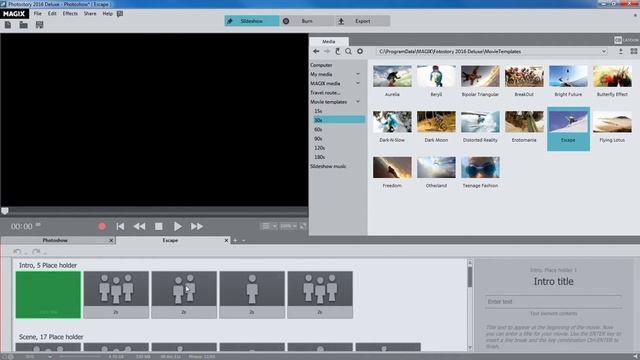Screen dimensions: 640x360
Task: Open Travel route entry
Action: tap(325, 93)
